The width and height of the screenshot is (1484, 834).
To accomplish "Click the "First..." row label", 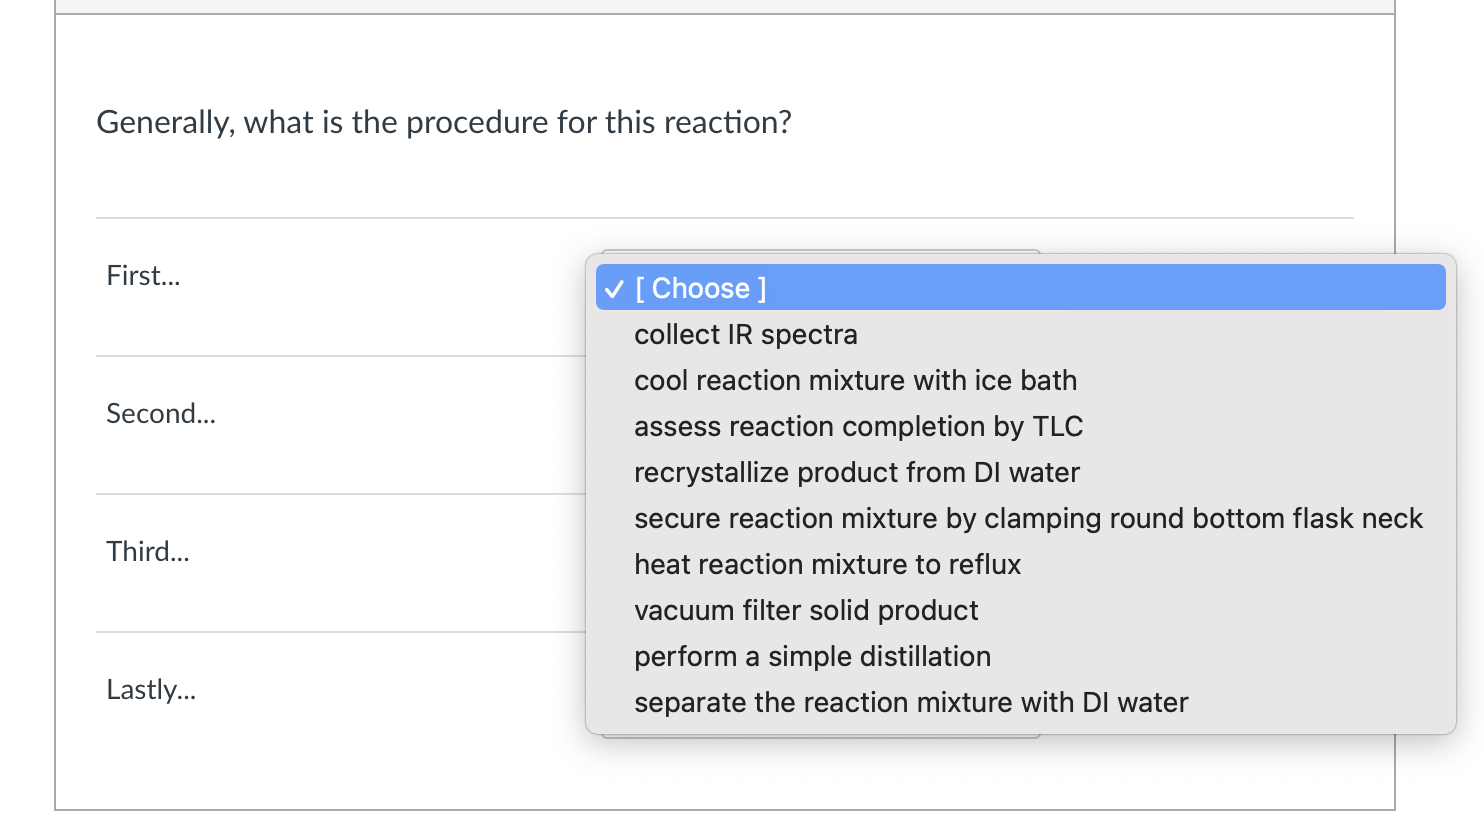I will (x=143, y=276).
